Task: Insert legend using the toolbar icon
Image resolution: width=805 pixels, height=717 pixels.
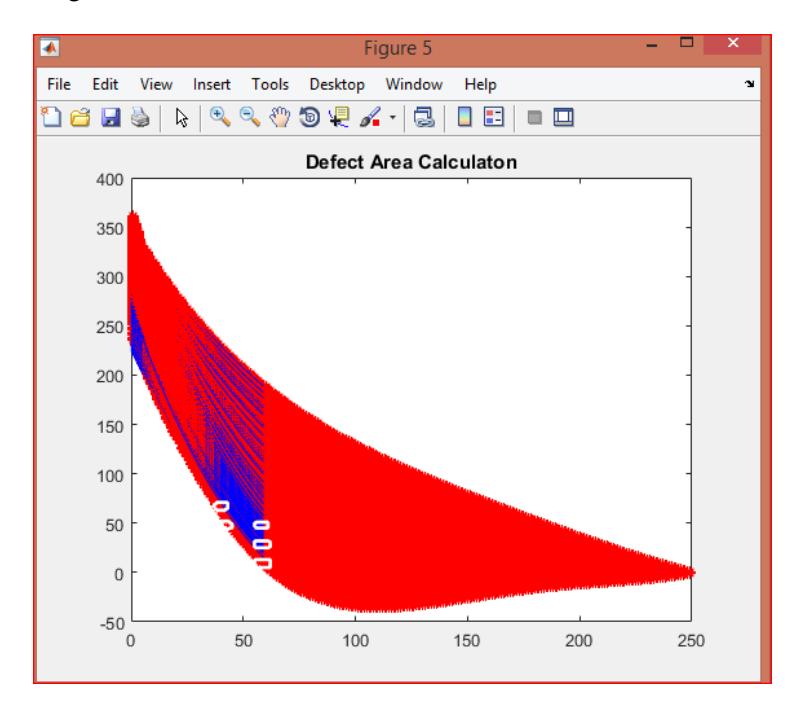Action: [x=494, y=118]
